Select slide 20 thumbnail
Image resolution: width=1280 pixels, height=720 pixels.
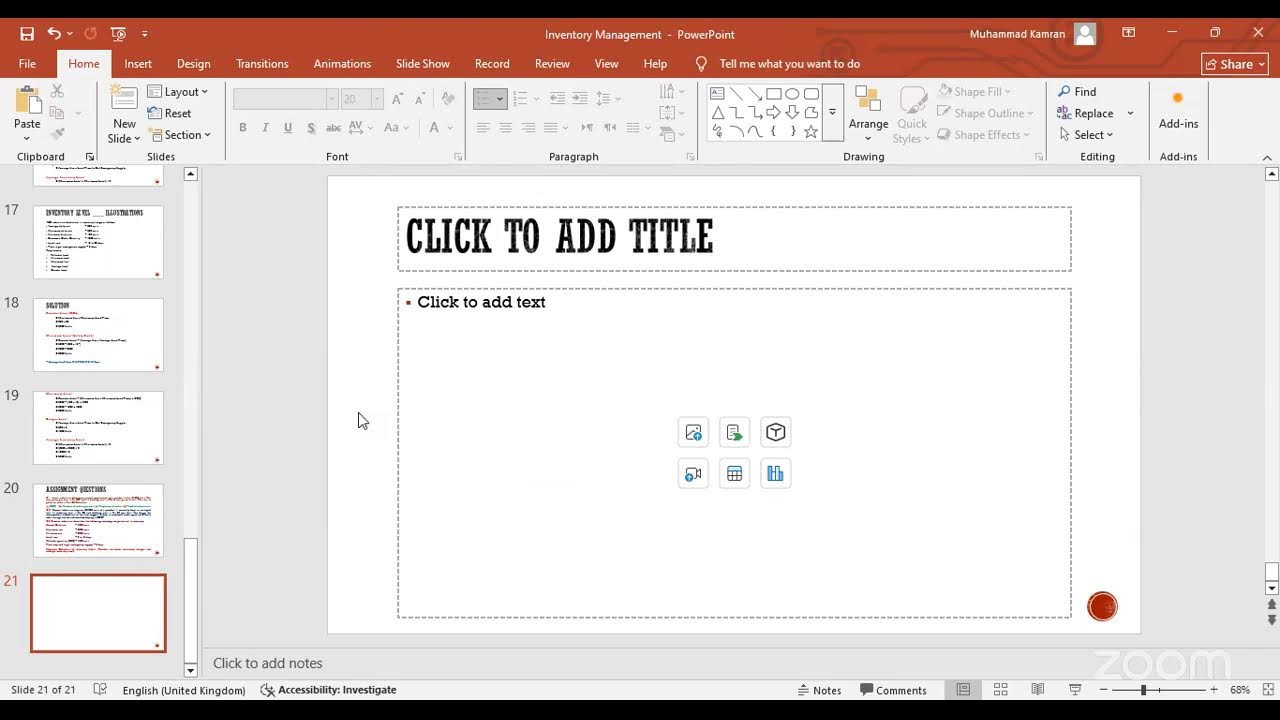98,520
